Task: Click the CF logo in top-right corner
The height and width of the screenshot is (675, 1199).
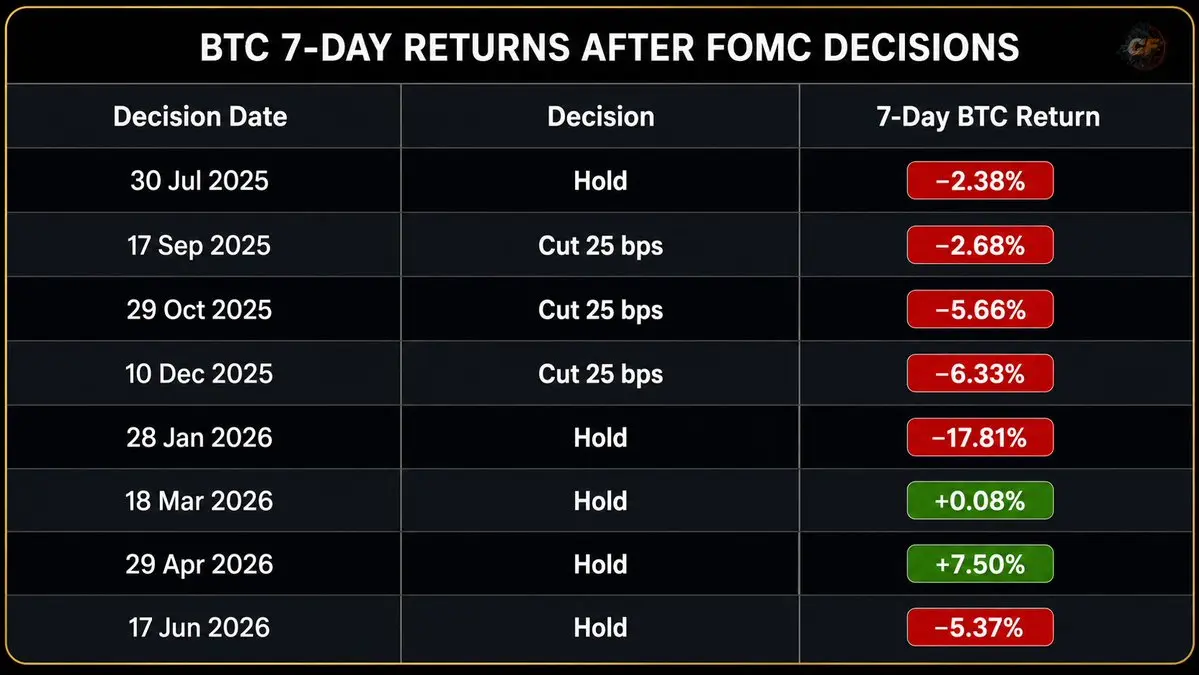Action: [1145, 47]
